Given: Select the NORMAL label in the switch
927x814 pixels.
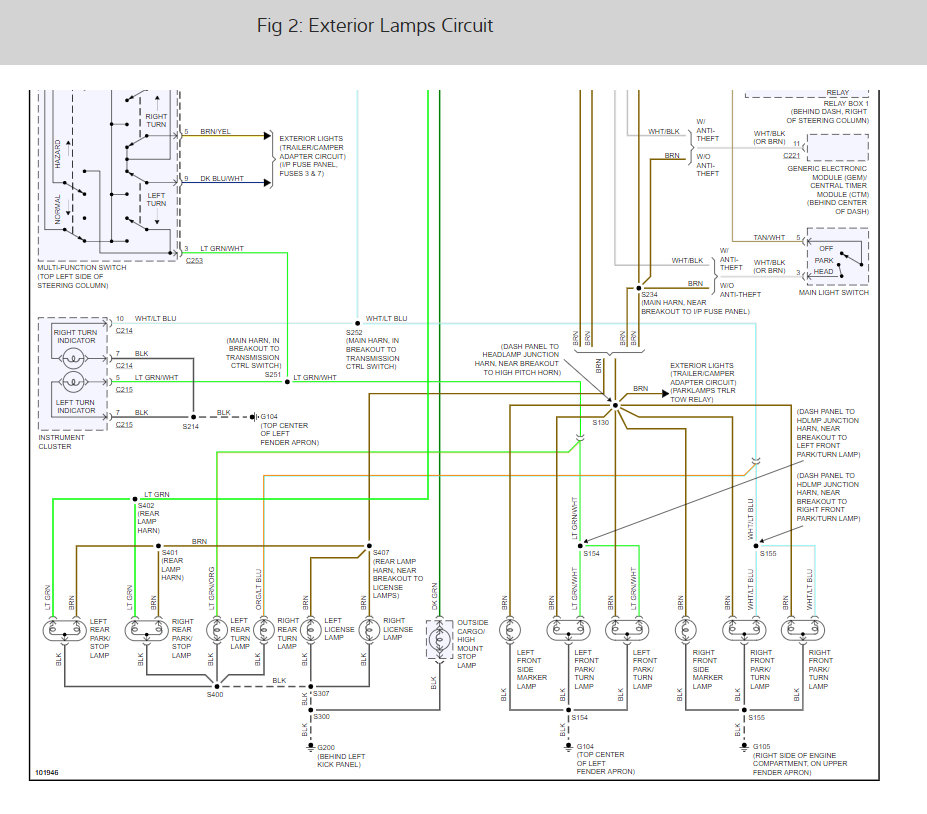Looking at the screenshot, I should coord(57,209).
